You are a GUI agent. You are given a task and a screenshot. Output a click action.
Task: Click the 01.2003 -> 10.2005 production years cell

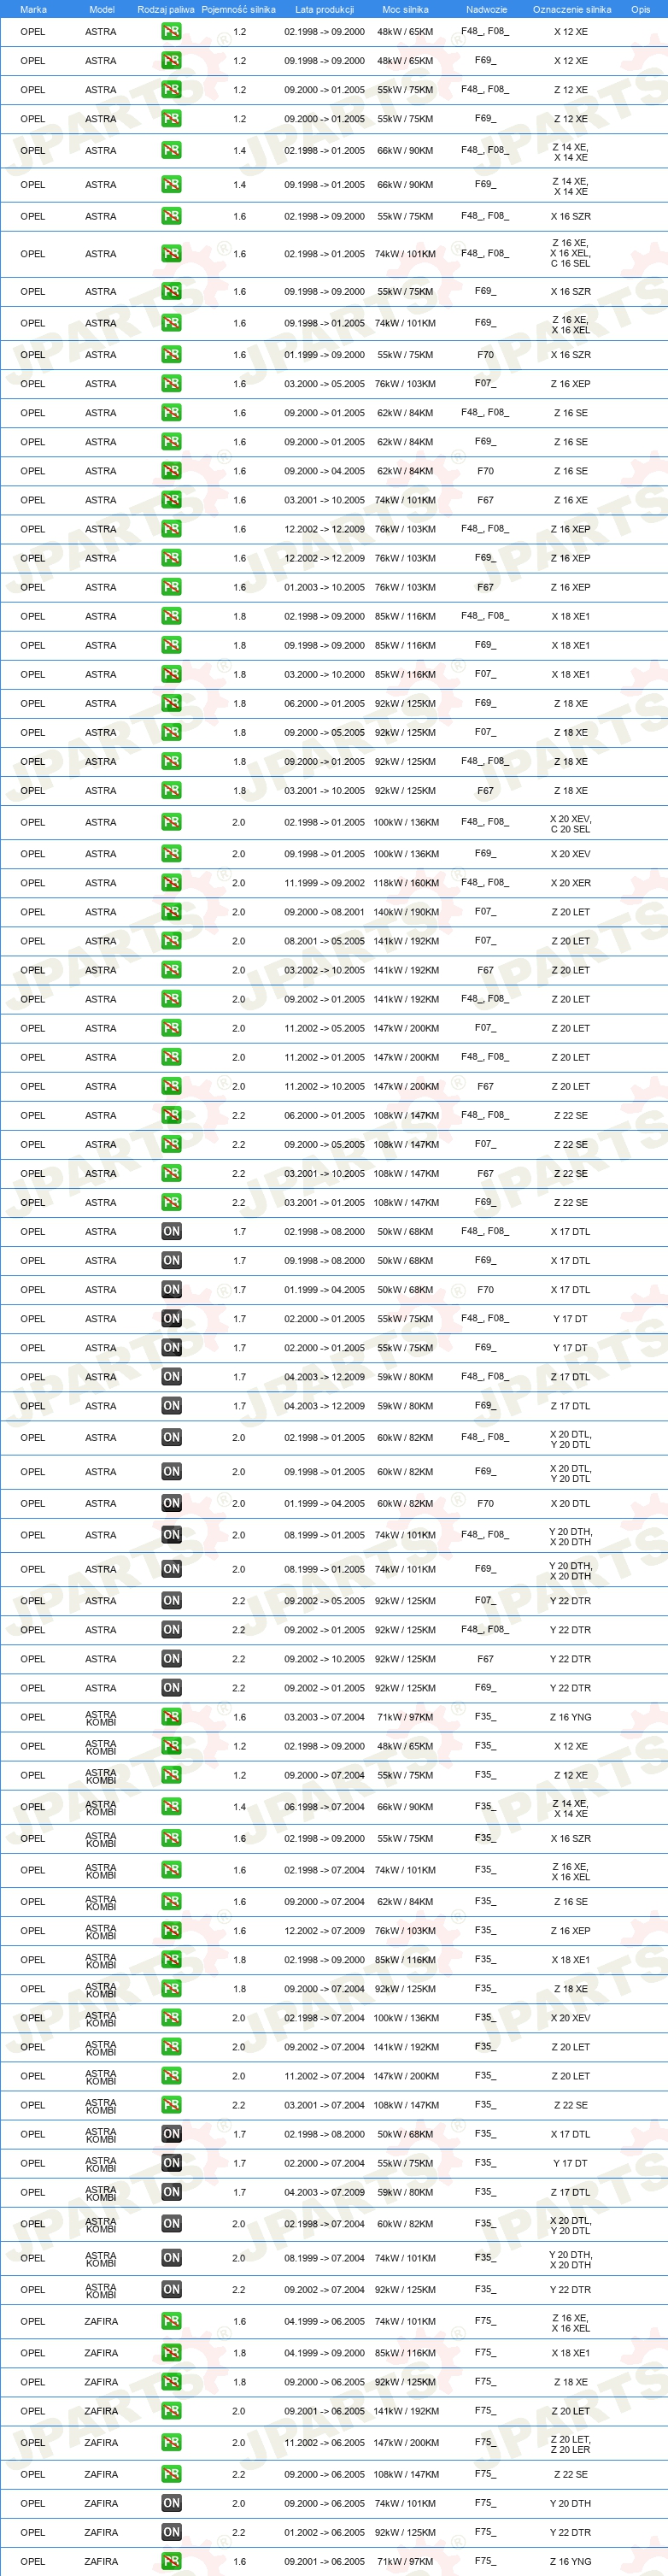[x=324, y=587]
